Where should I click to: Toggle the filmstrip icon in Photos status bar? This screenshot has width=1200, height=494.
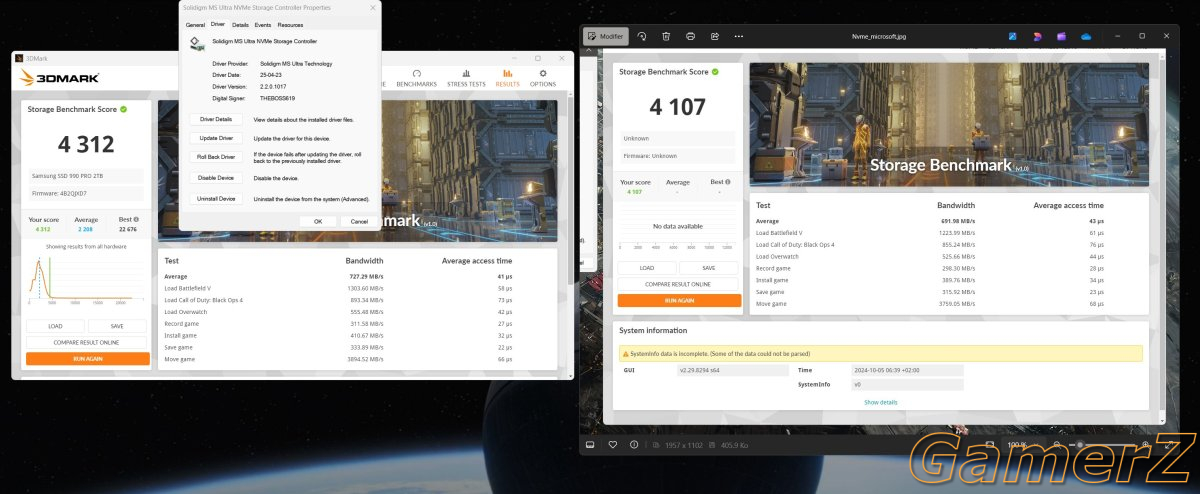coord(590,444)
